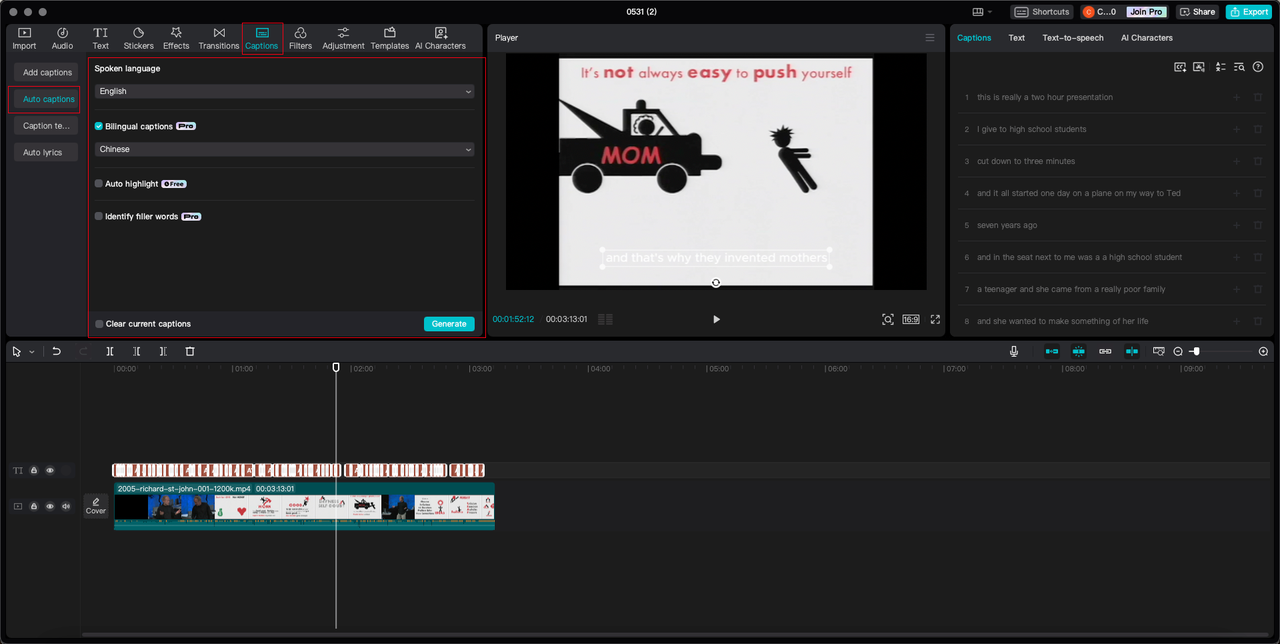
Task: Click the Undo arrow in timeline toolbar
Action: point(57,351)
